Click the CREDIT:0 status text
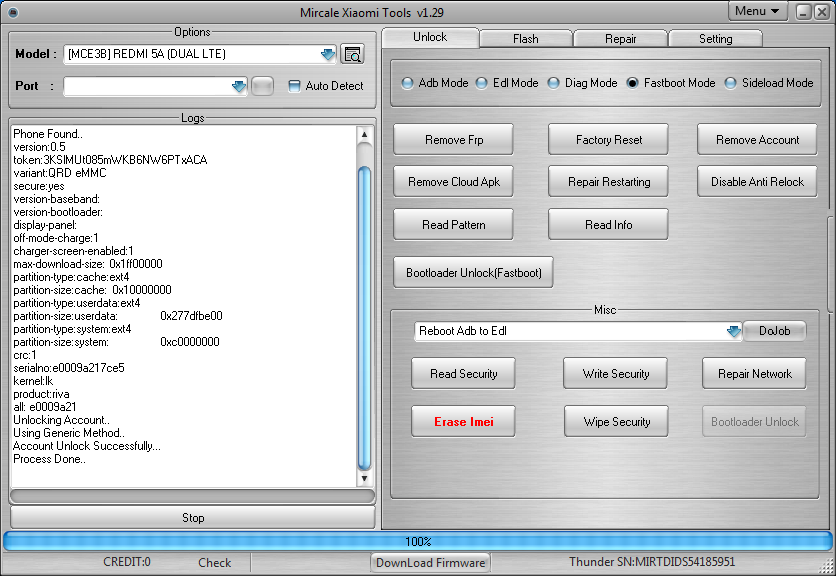The width and height of the screenshot is (836, 576). [x=127, y=562]
